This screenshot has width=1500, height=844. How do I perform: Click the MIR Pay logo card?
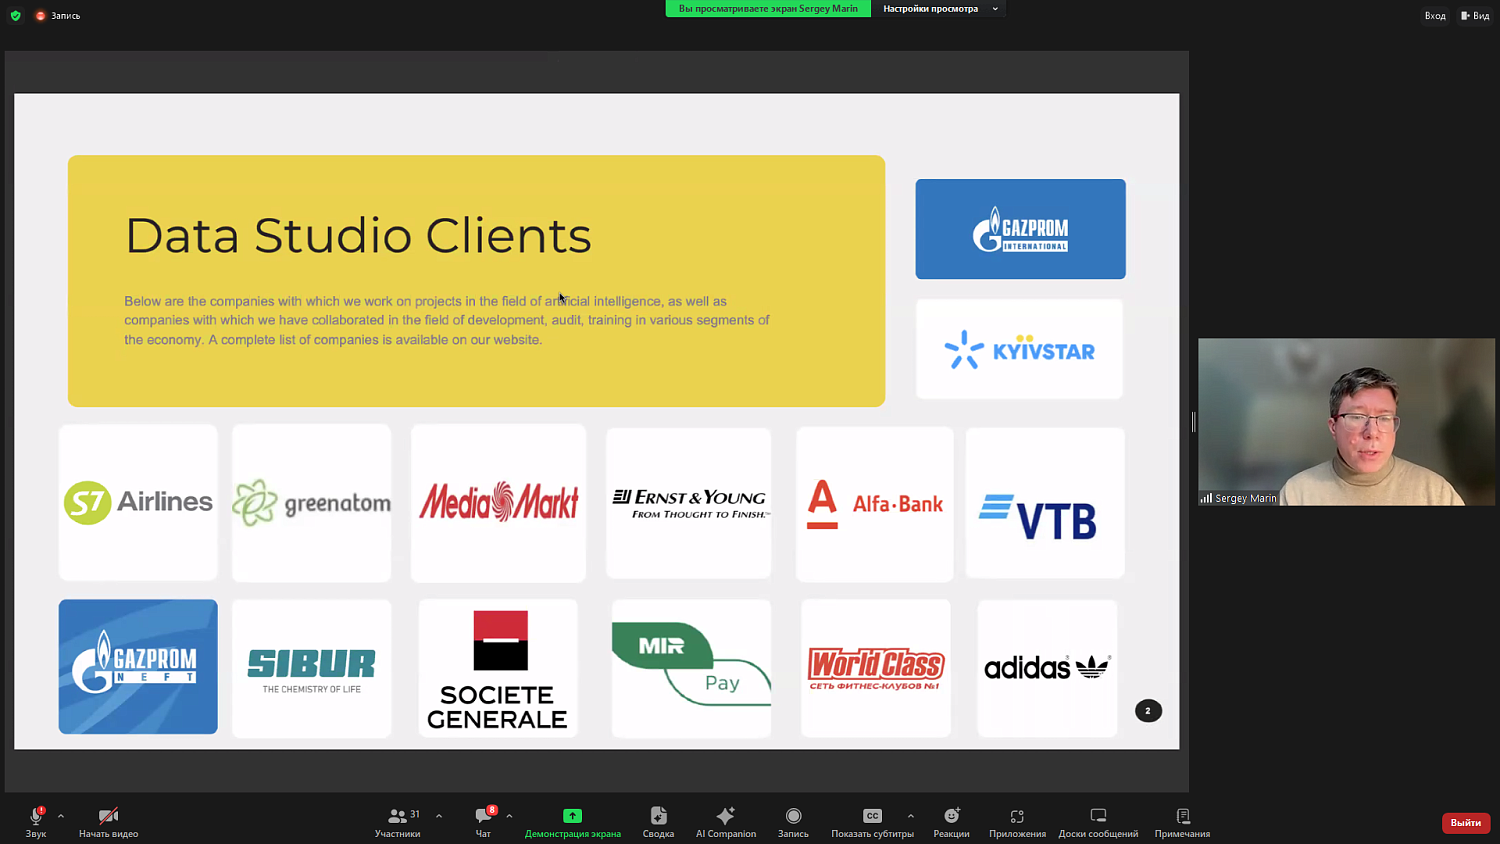(x=691, y=668)
